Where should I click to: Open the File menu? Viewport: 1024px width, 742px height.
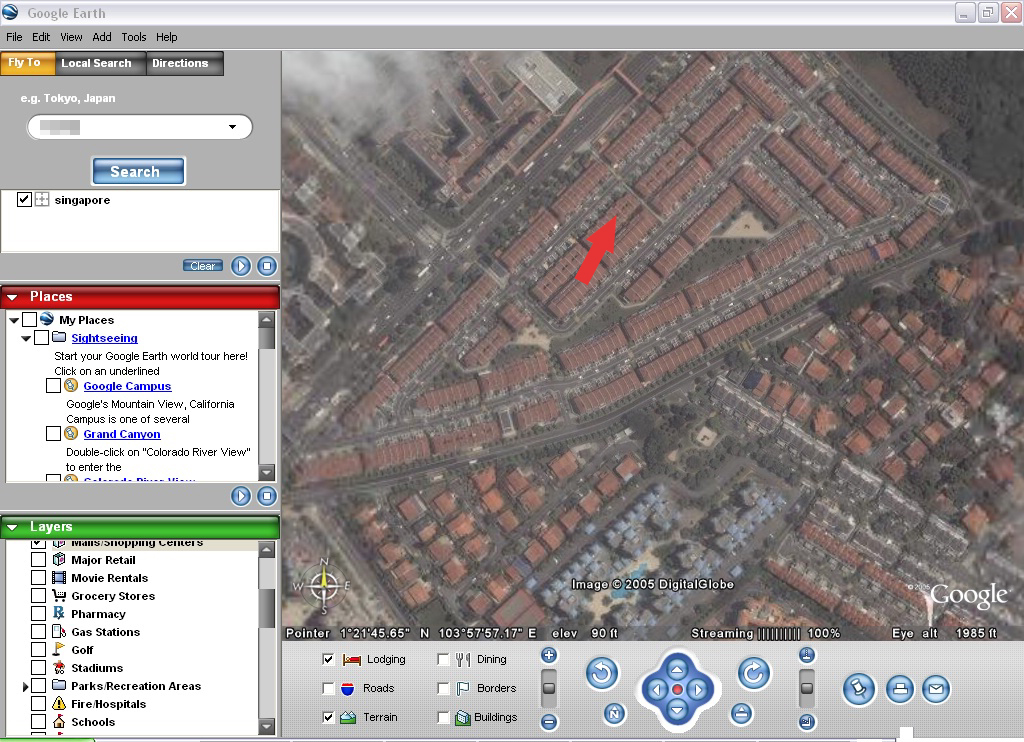pyautogui.click(x=14, y=37)
